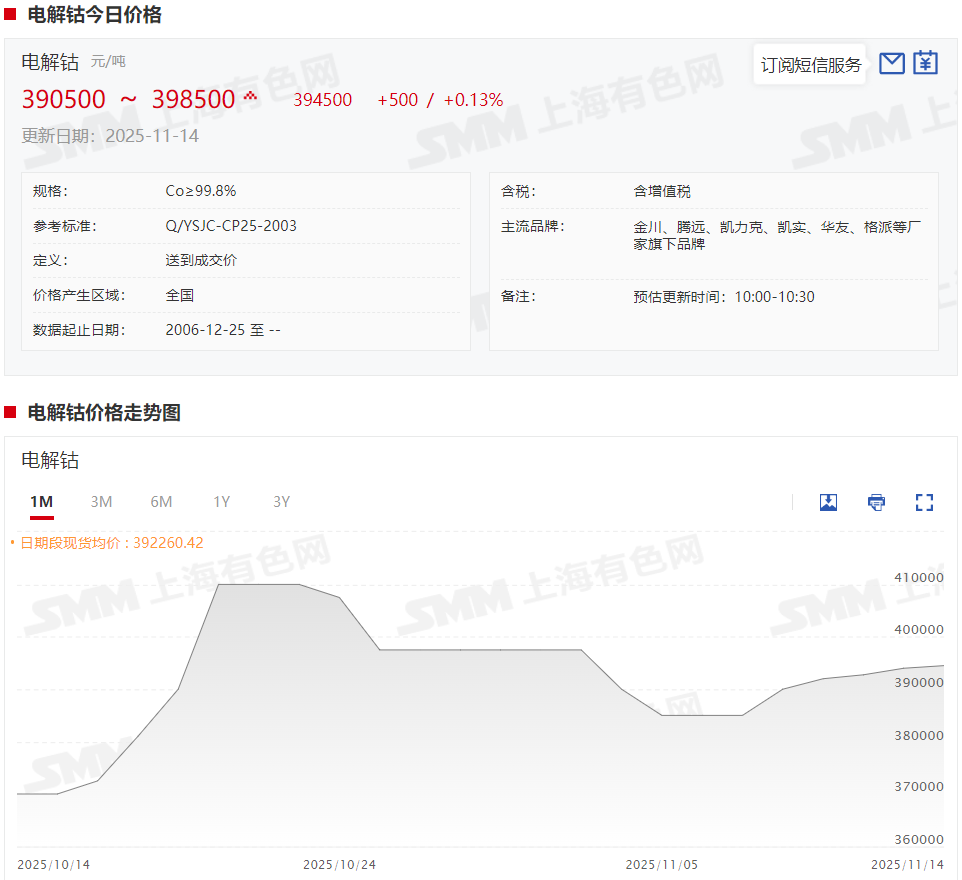Click the 390500 ~ 398500 price range

tap(128, 99)
